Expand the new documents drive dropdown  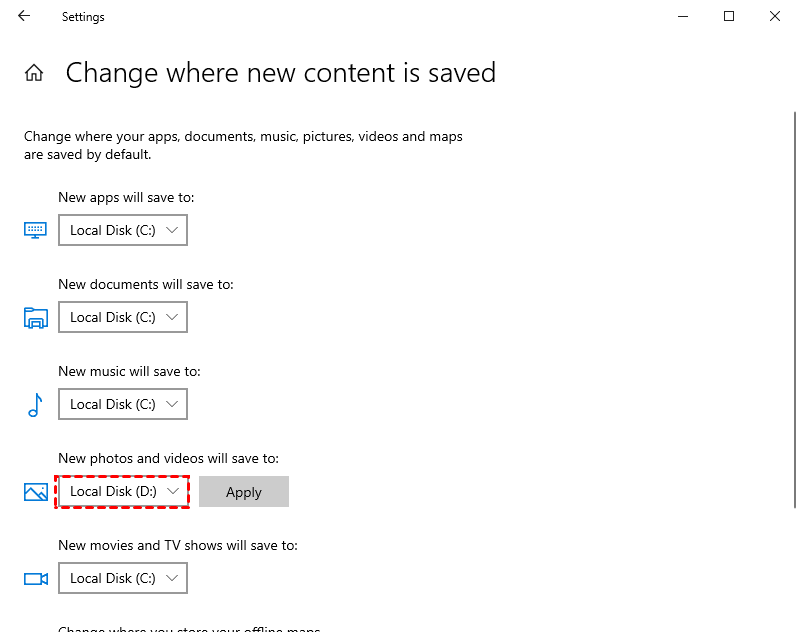click(123, 318)
